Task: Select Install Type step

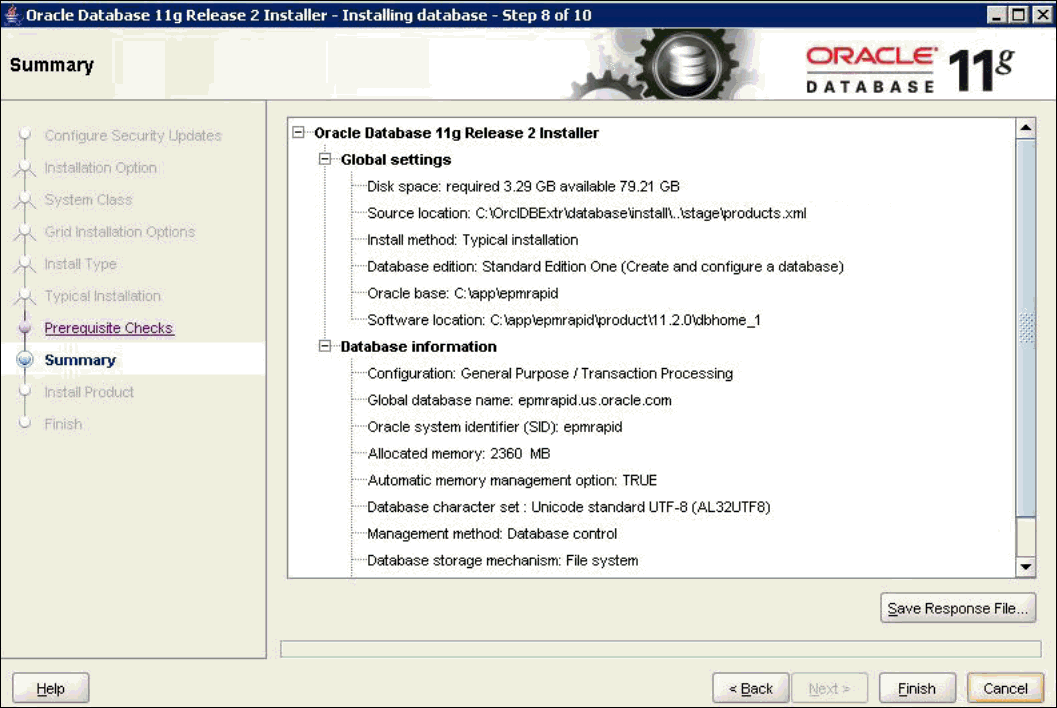Action: pyautogui.click(x=80, y=264)
